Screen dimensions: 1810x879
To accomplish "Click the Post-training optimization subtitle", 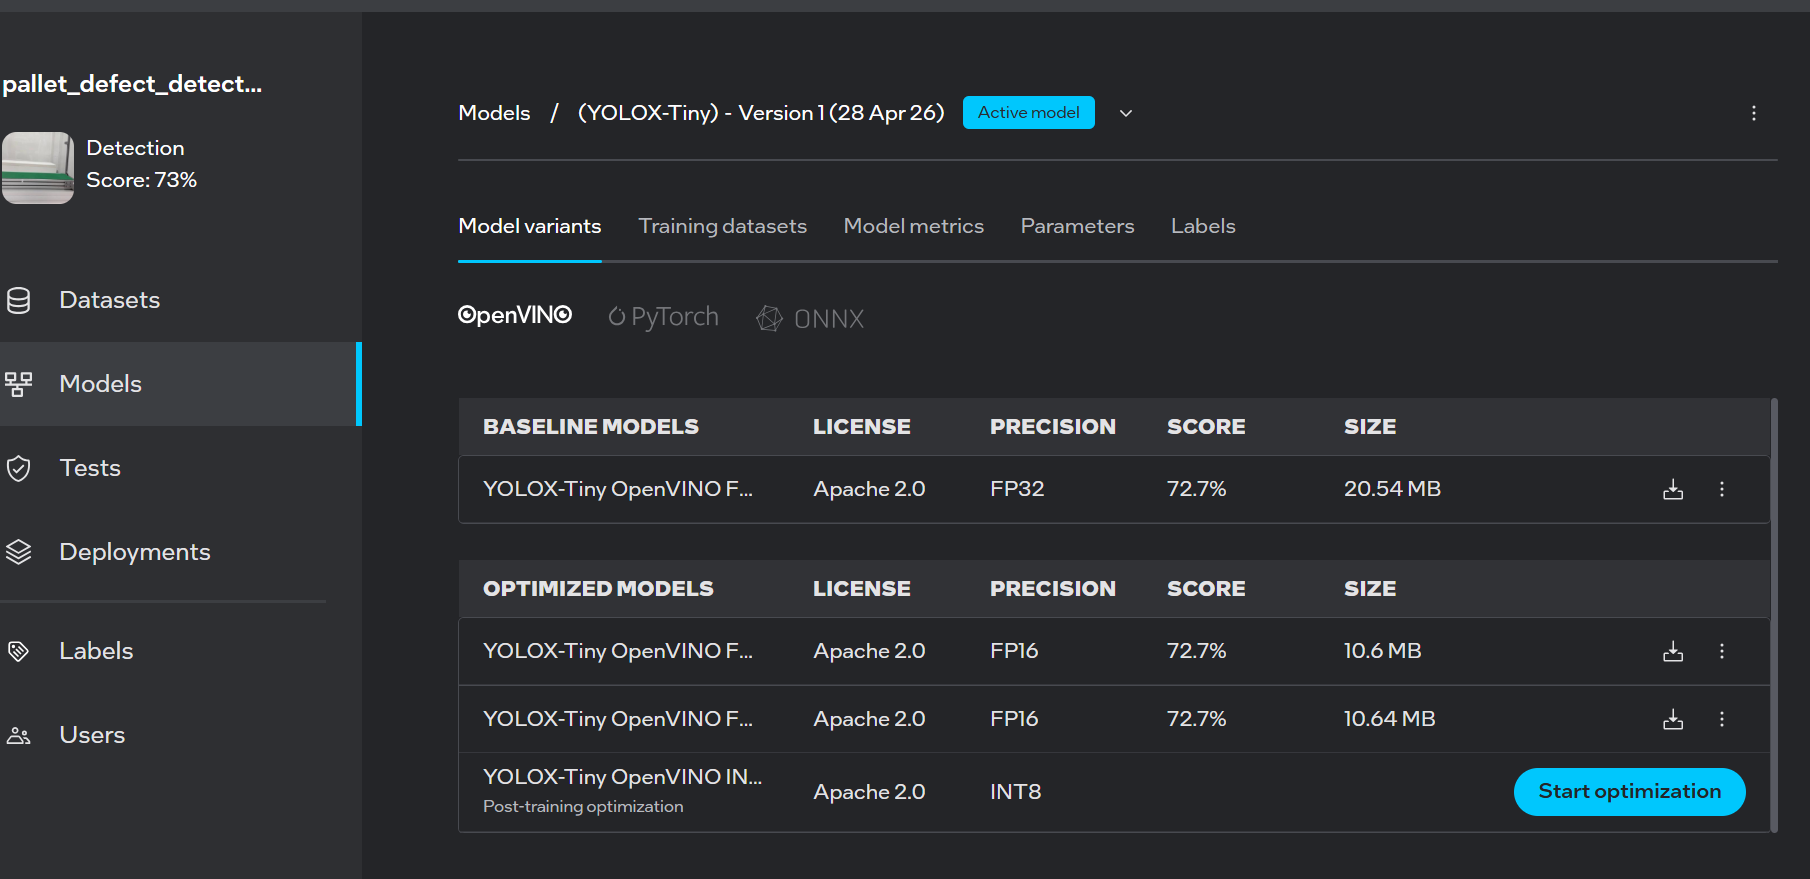I will coord(583,806).
